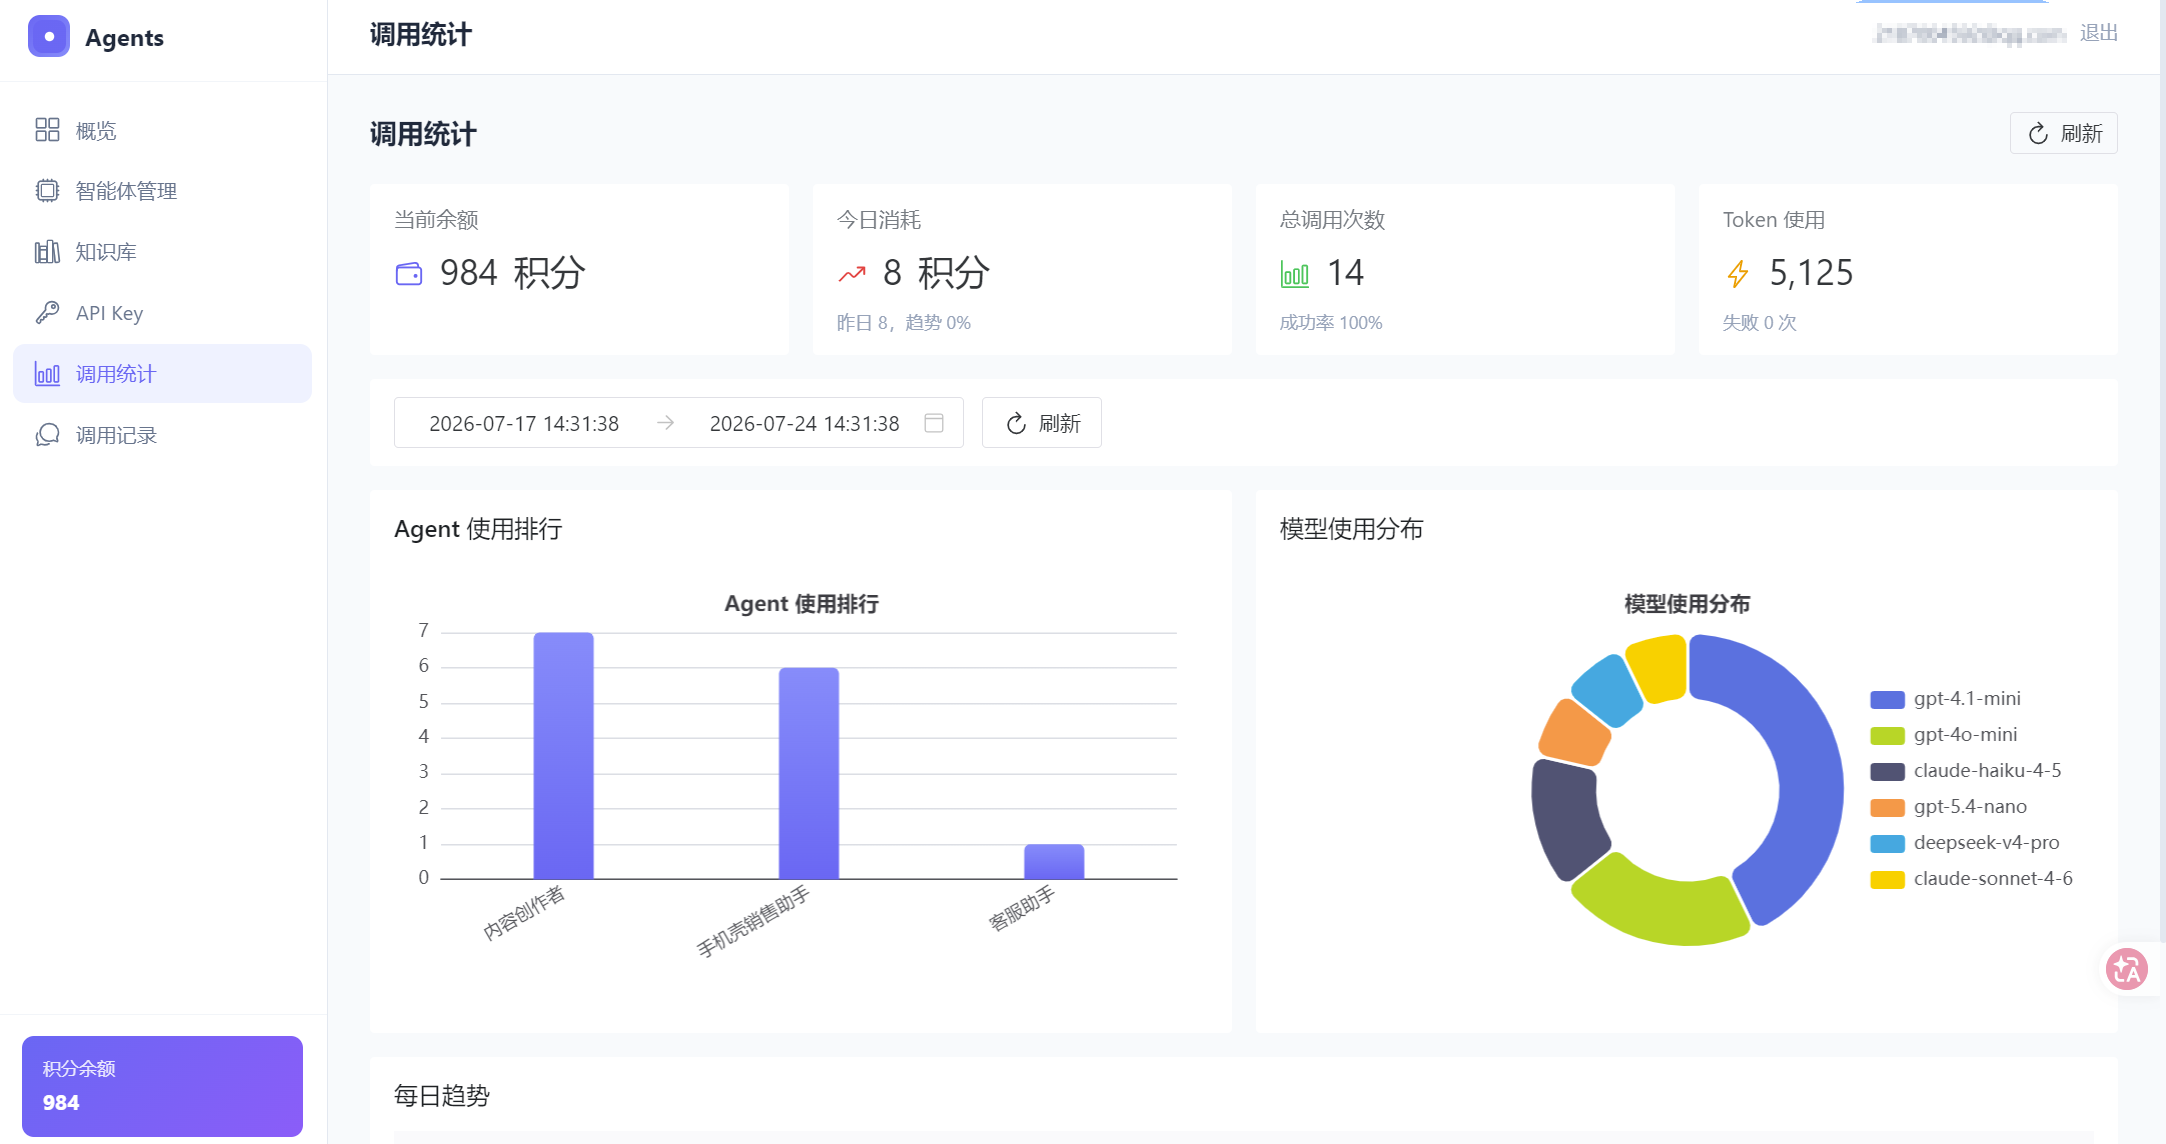Click the green chart icon in 总调用次数
Viewport: 2166px width, 1144px height.
tap(1295, 274)
